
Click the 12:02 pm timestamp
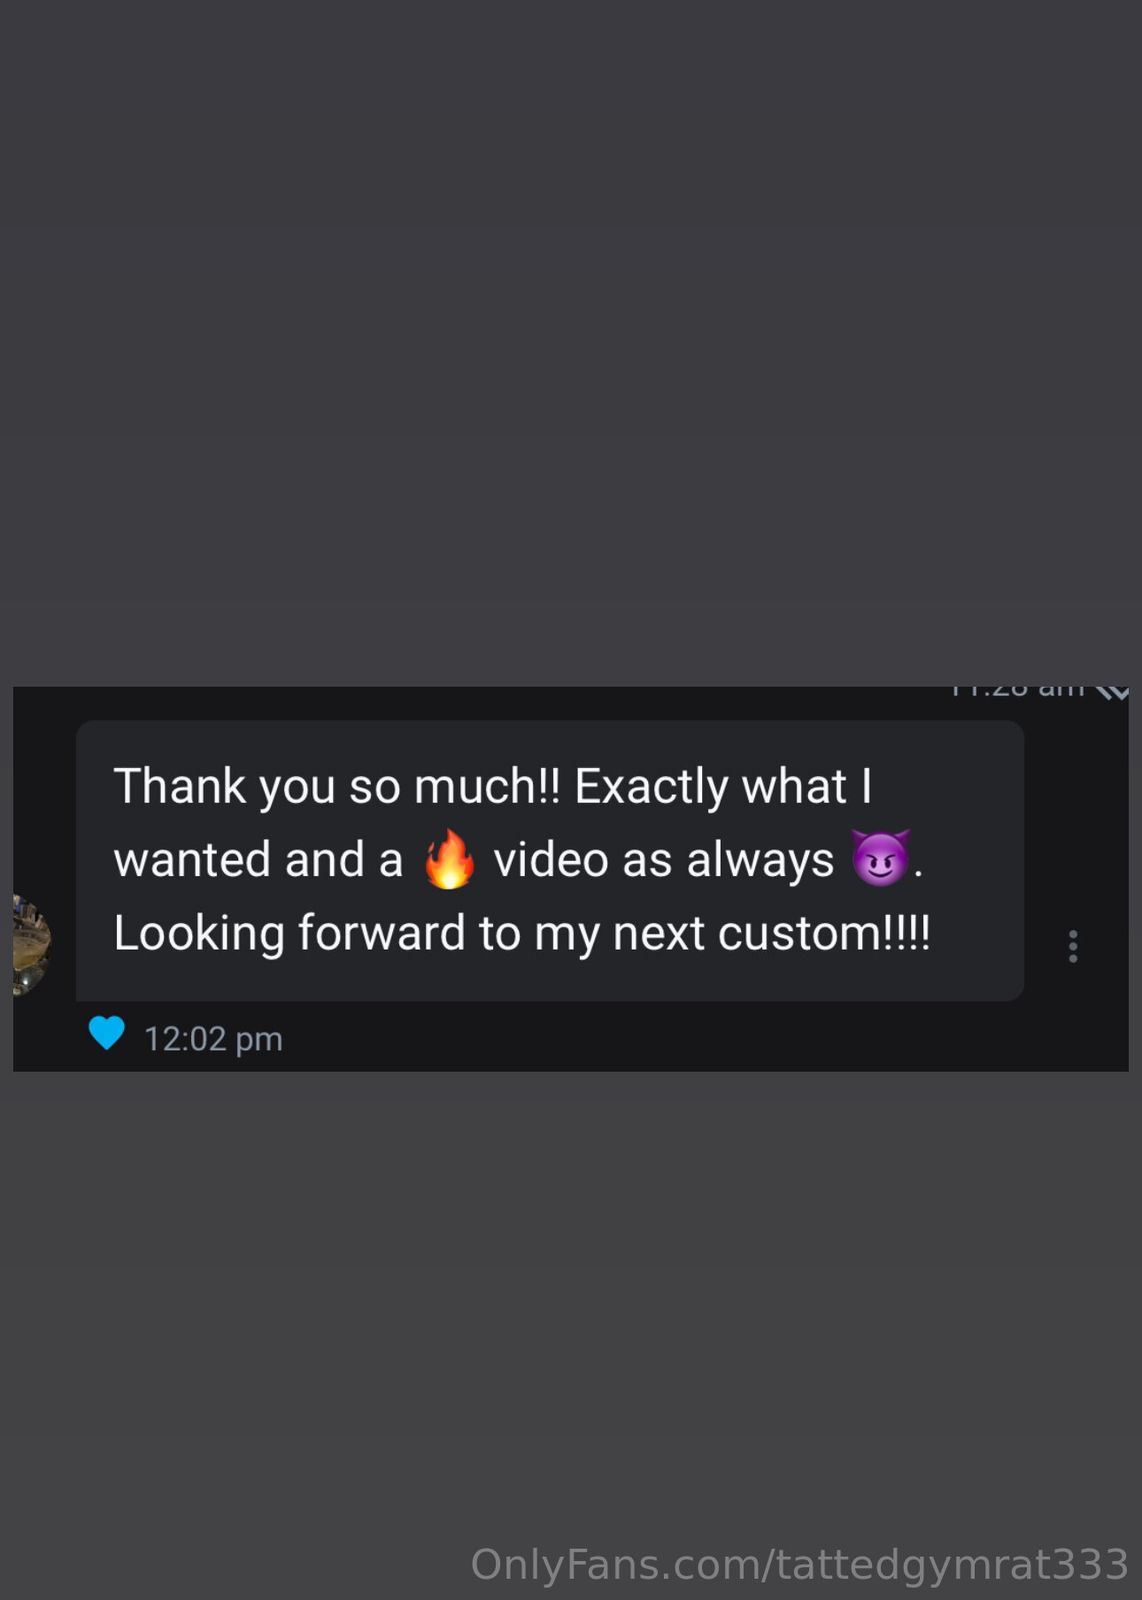[x=213, y=1039]
